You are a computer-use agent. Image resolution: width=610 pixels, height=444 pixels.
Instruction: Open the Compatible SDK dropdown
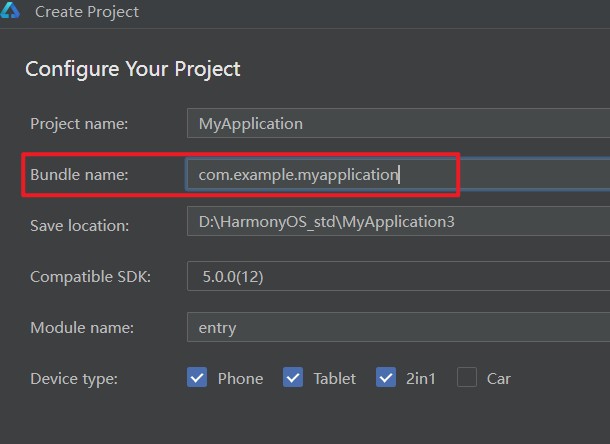point(398,276)
